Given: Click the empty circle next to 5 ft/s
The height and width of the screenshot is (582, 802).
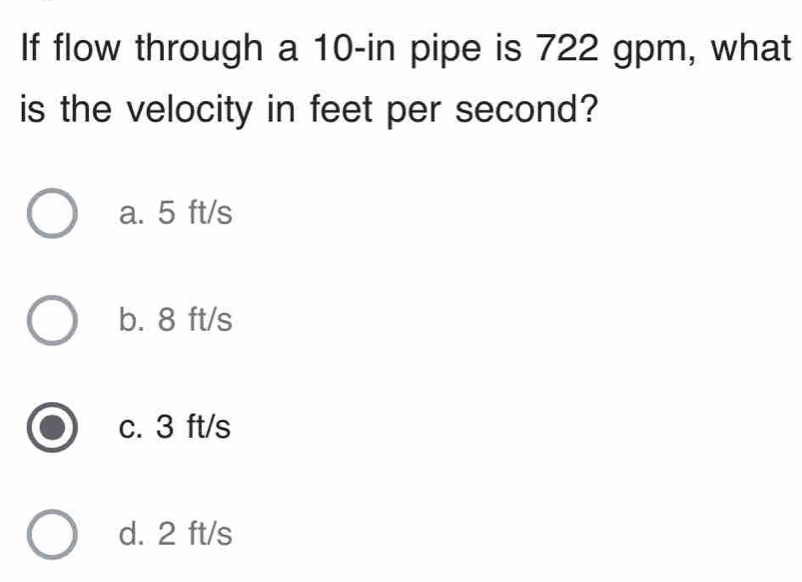Looking at the screenshot, I should 52,214.
